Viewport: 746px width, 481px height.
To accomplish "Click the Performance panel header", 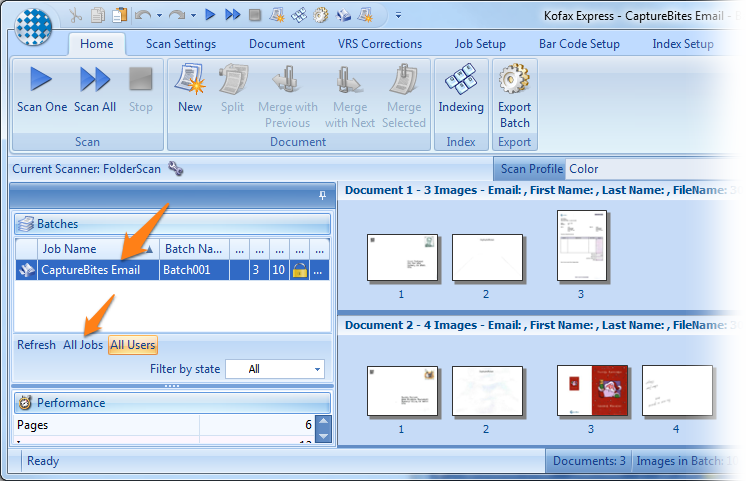I will click(x=172, y=403).
